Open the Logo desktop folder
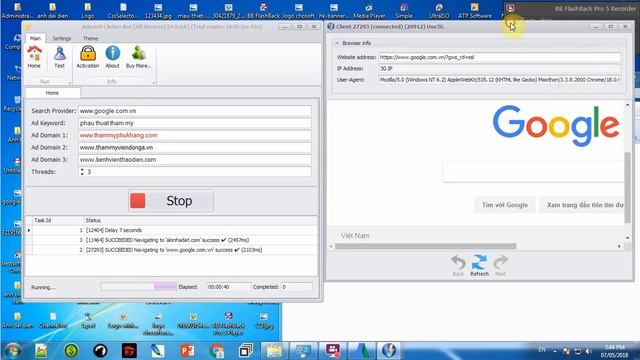Viewport: 640px width, 360px height. pyautogui.click(x=88, y=11)
